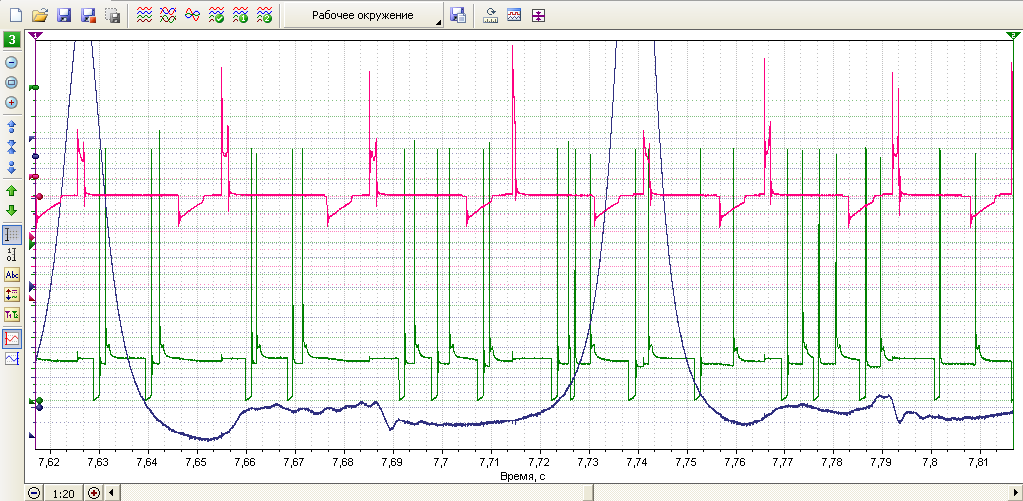Click the blue opposing double arrows icon
Screen dimensions: 1023x501
click(x=11, y=146)
